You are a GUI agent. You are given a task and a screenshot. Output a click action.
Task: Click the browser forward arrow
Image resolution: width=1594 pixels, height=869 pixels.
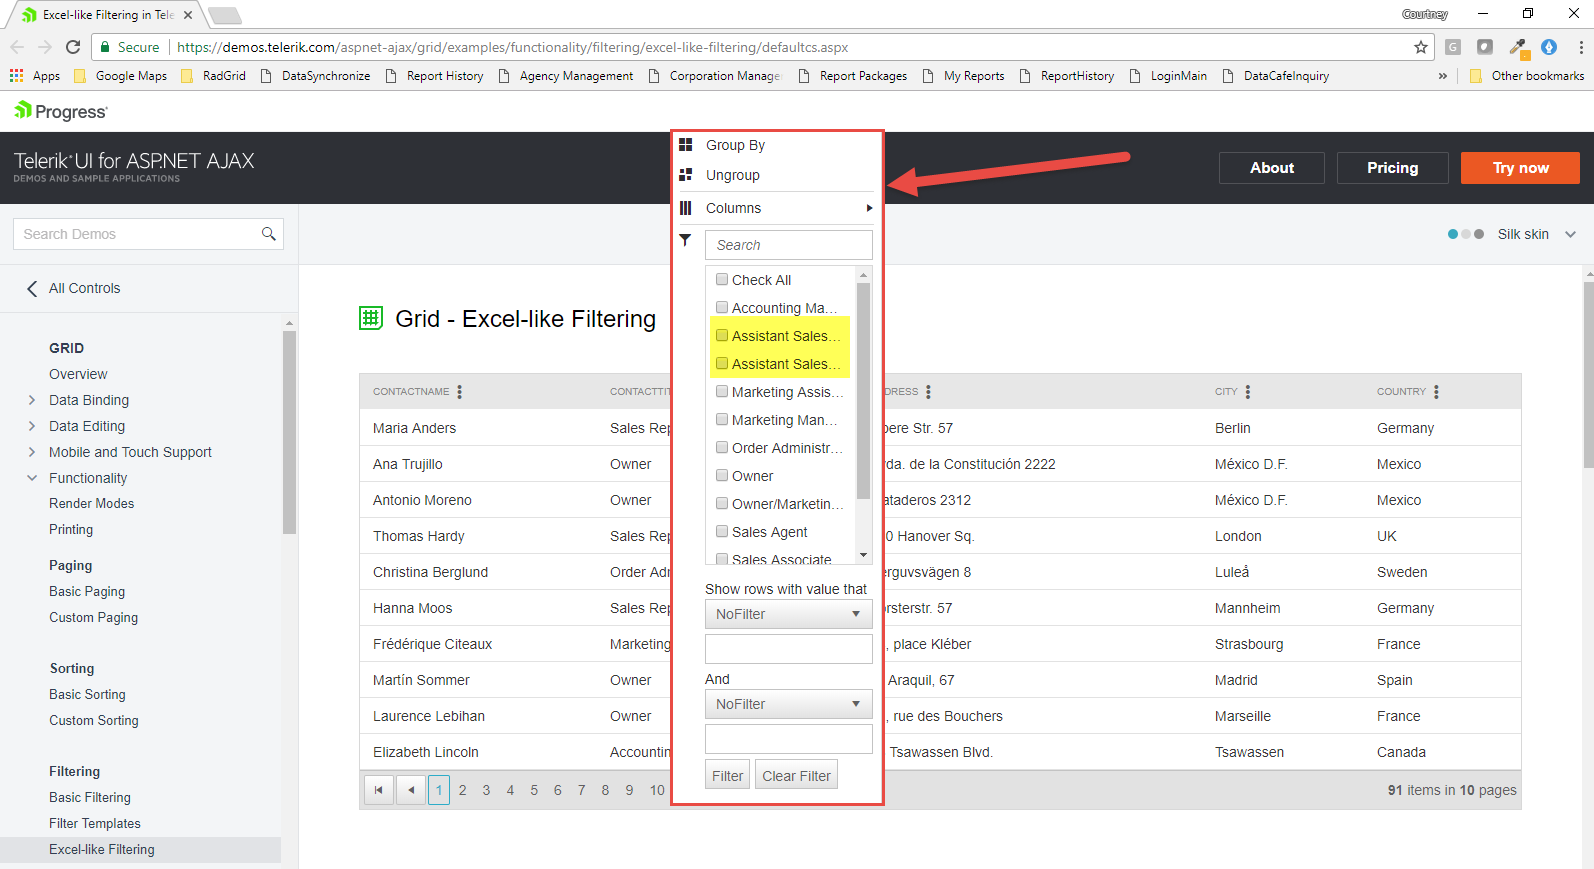45,47
